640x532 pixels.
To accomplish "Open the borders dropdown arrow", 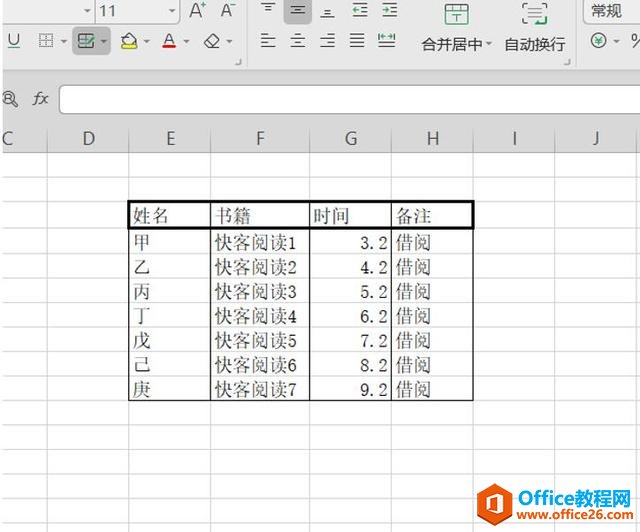I will (64, 41).
